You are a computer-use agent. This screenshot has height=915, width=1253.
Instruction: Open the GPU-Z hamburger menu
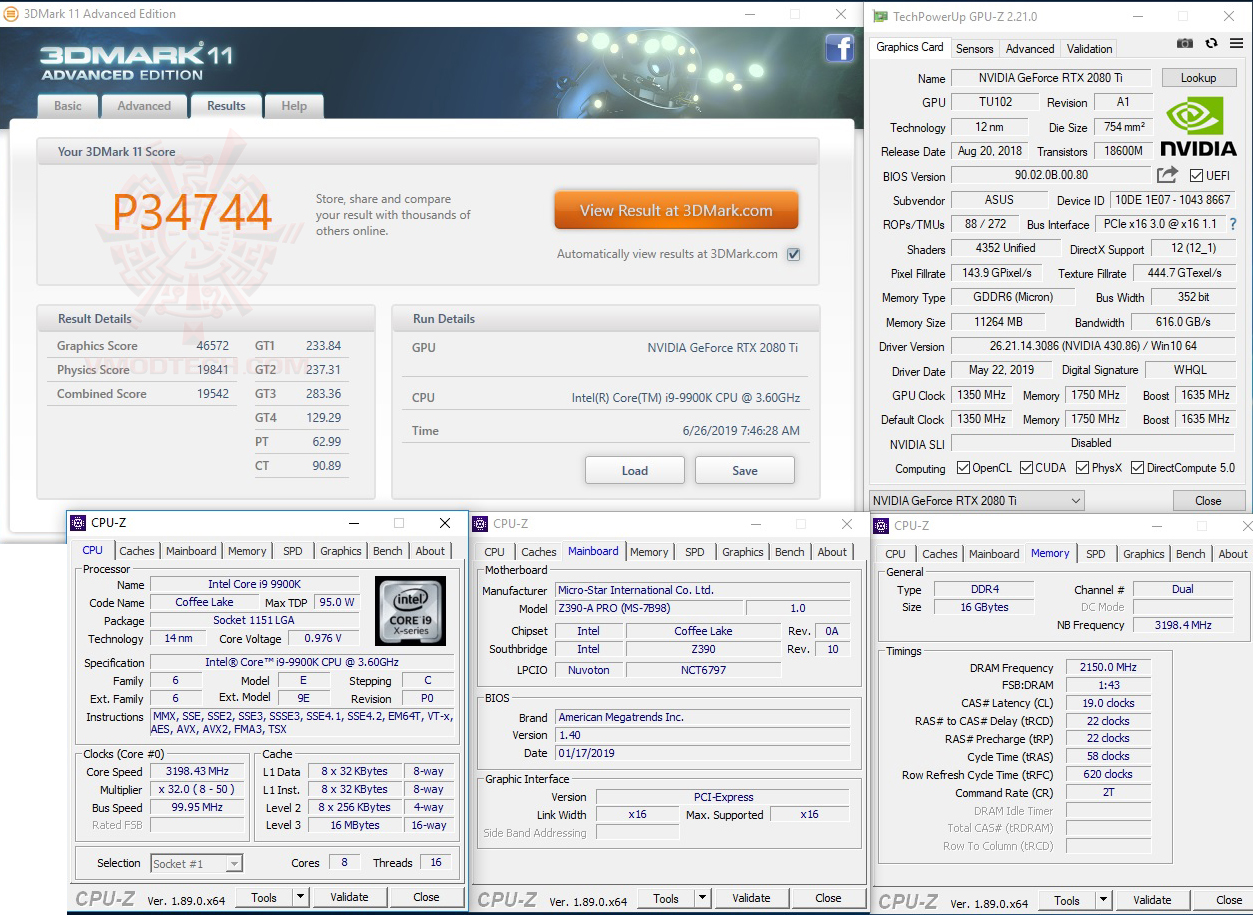tap(1237, 43)
